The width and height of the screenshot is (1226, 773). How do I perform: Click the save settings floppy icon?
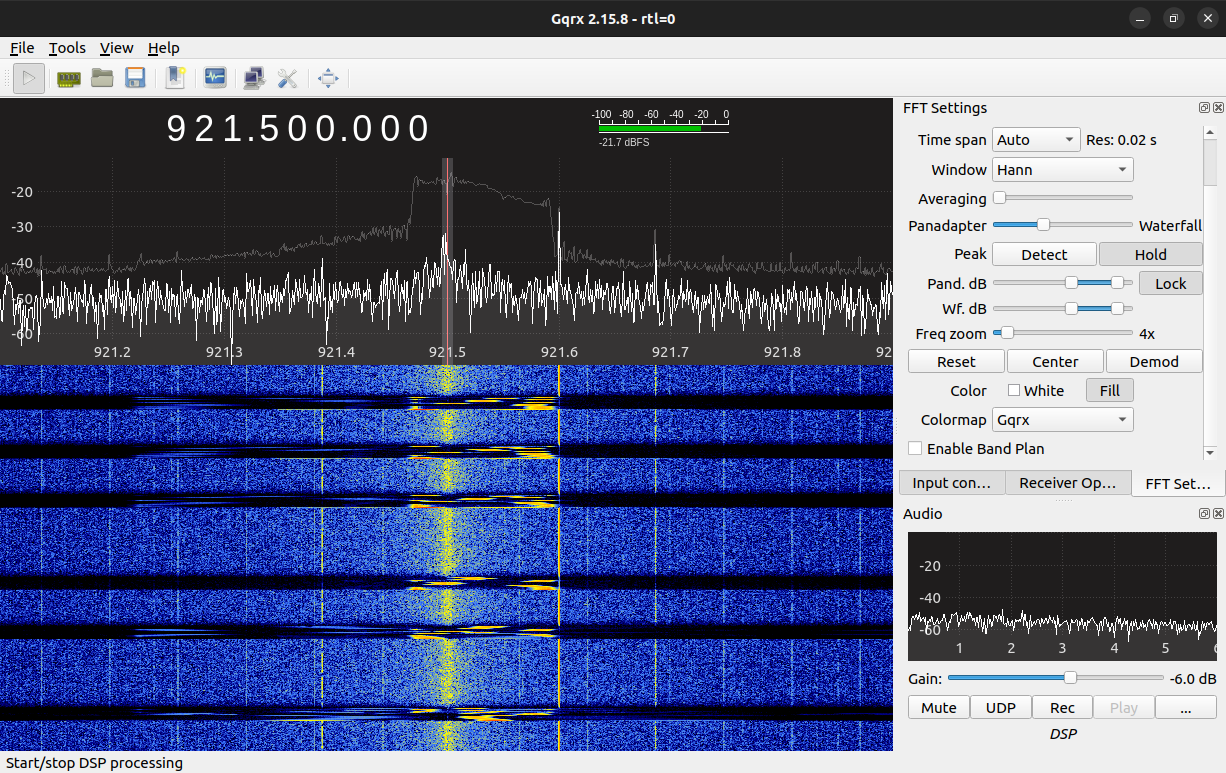tap(135, 77)
